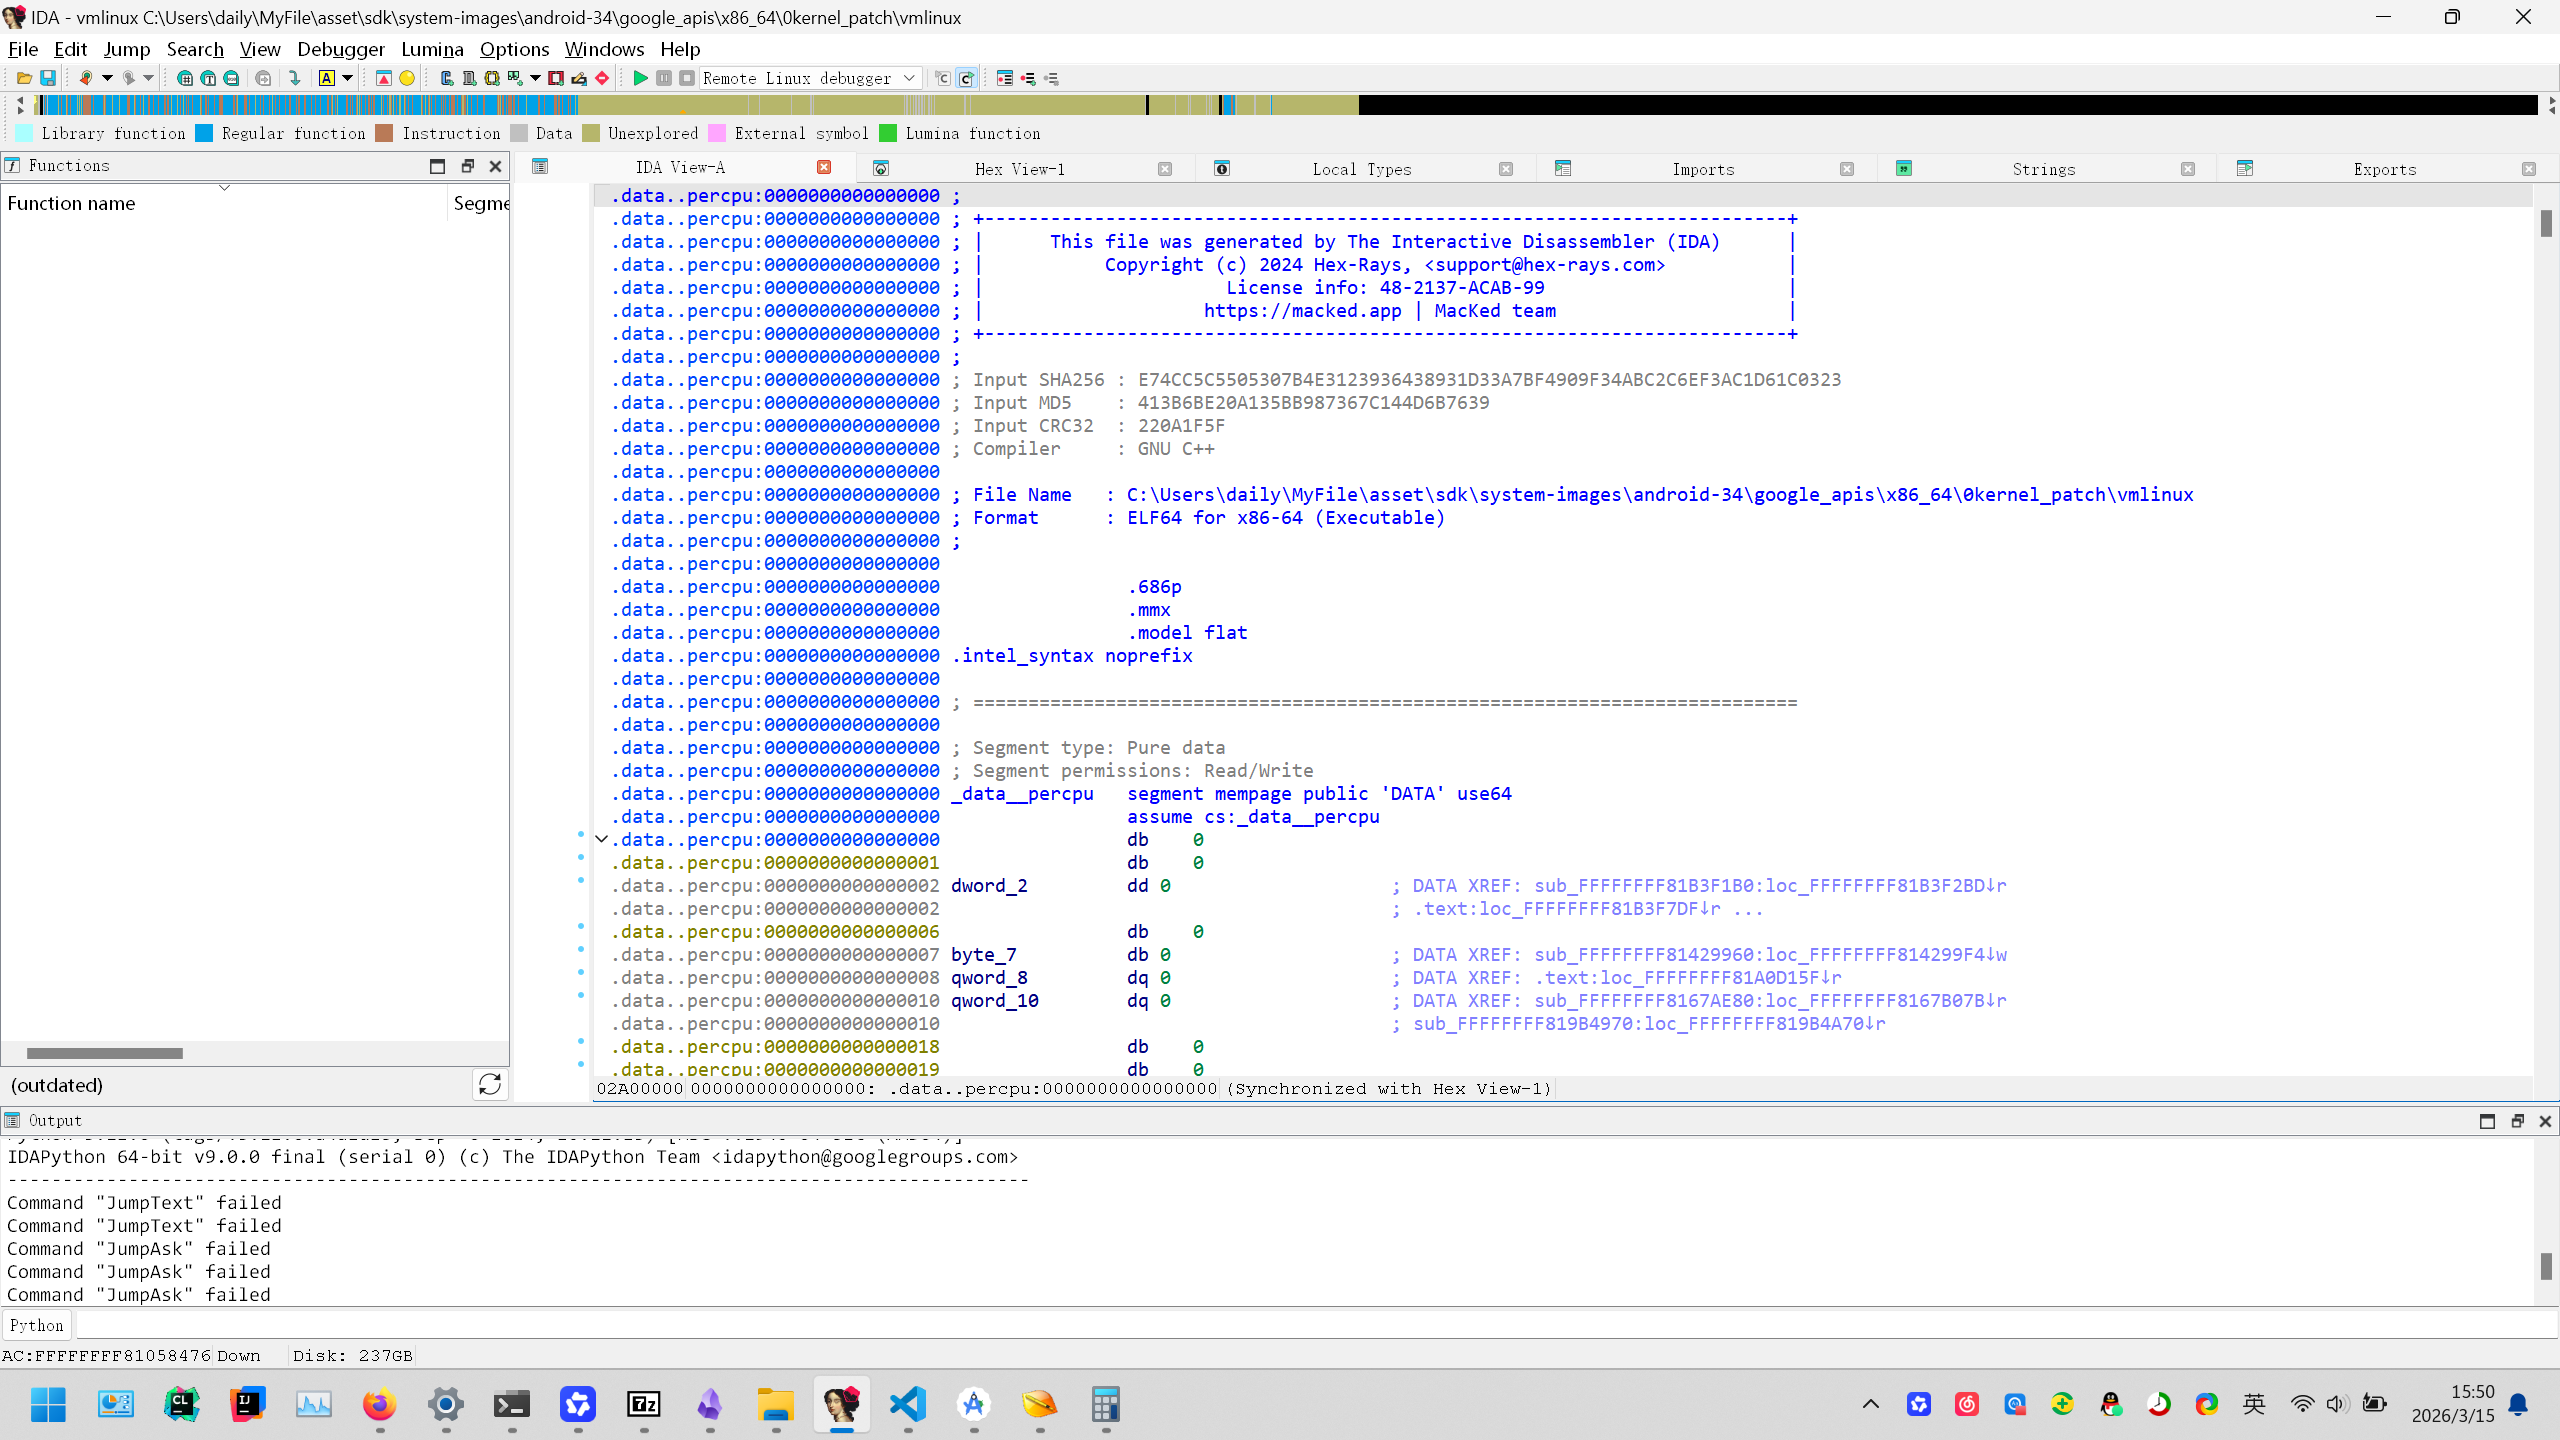Switch to the Strings tab
Image resolution: width=2560 pixels, height=1440 pixels.
tap(2043, 169)
